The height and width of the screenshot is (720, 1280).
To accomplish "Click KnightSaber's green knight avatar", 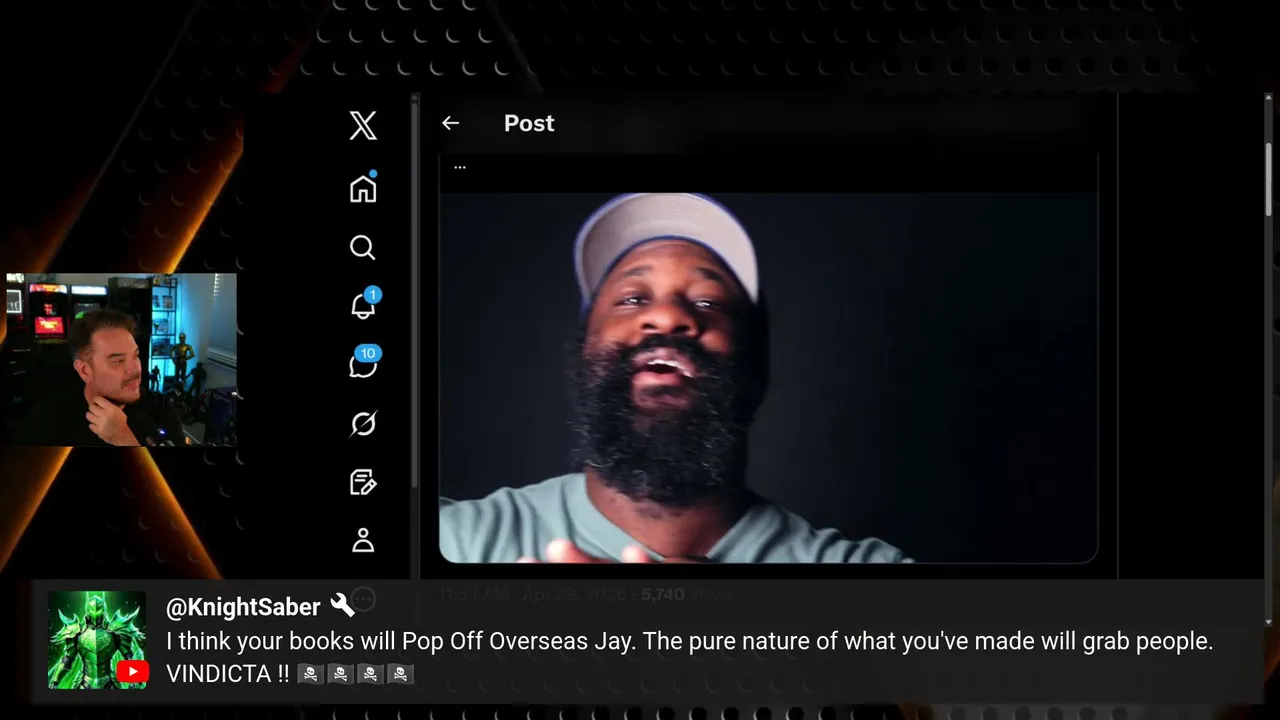I will tap(97, 640).
